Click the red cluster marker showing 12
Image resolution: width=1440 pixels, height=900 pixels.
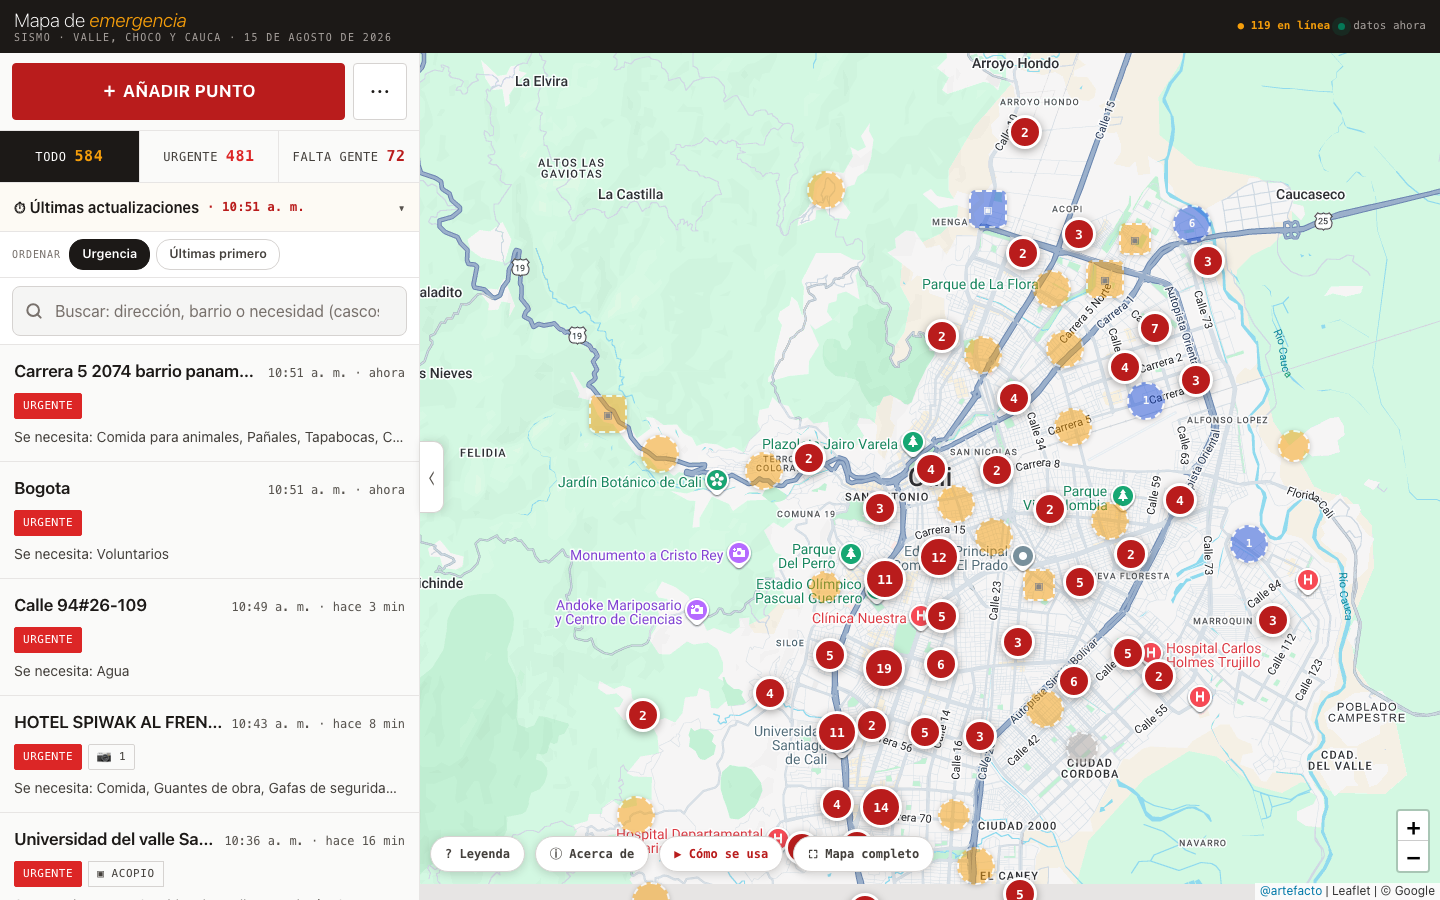pos(939,557)
